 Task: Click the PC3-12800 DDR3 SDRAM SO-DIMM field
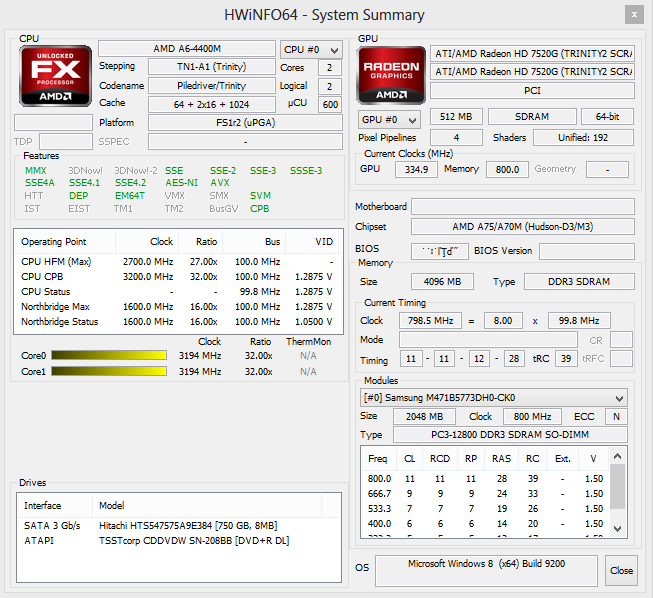tap(510, 435)
